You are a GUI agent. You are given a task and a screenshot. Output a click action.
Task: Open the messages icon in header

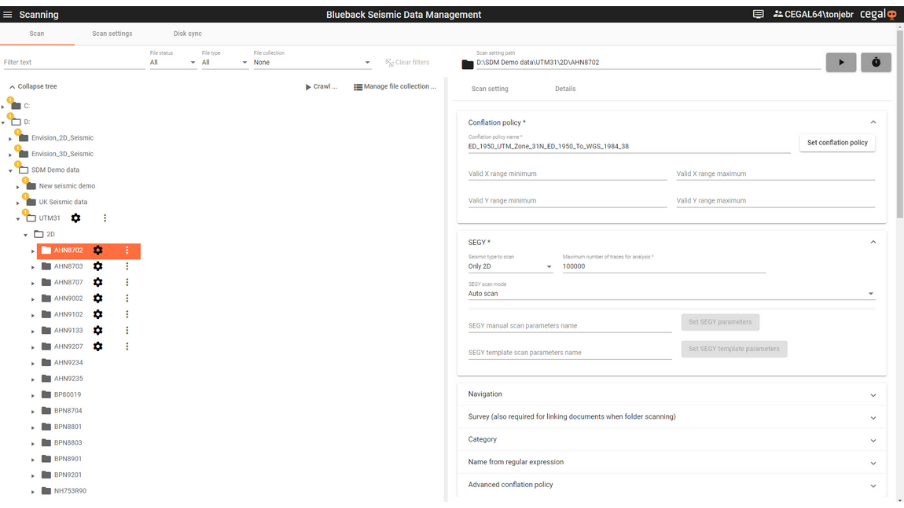click(758, 14)
